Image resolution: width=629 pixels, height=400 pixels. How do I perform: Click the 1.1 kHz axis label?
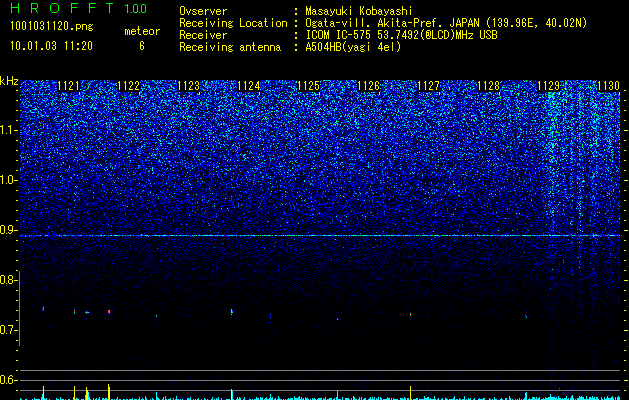point(9,131)
